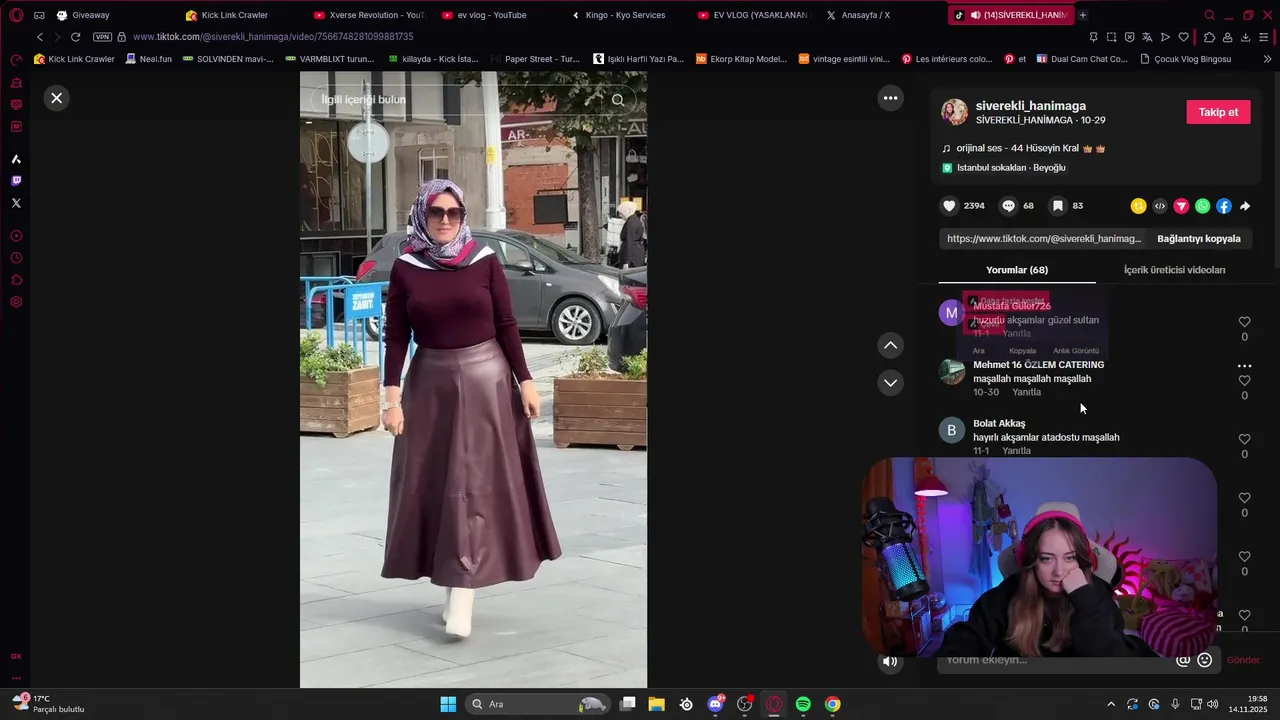Image resolution: width=1280 pixels, height=720 pixels.
Task: Open comments via the speech bubble icon
Action: (1009, 206)
